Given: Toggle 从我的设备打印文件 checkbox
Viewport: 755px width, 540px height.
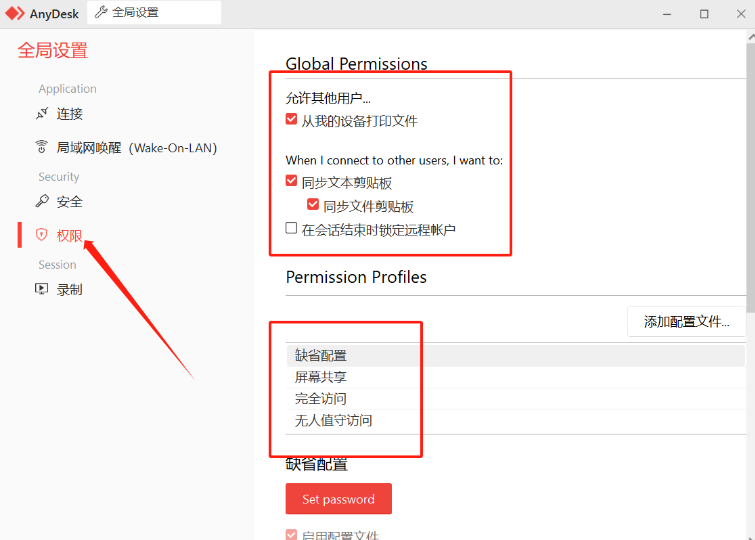Looking at the screenshot, I should click(x=291, y=119).
